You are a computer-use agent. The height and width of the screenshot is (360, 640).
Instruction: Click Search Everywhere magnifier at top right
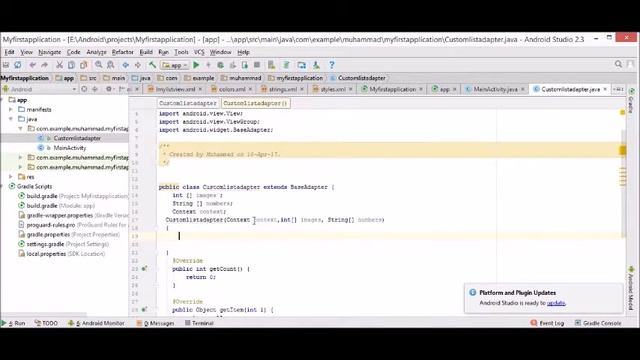[x=618, y=64]
